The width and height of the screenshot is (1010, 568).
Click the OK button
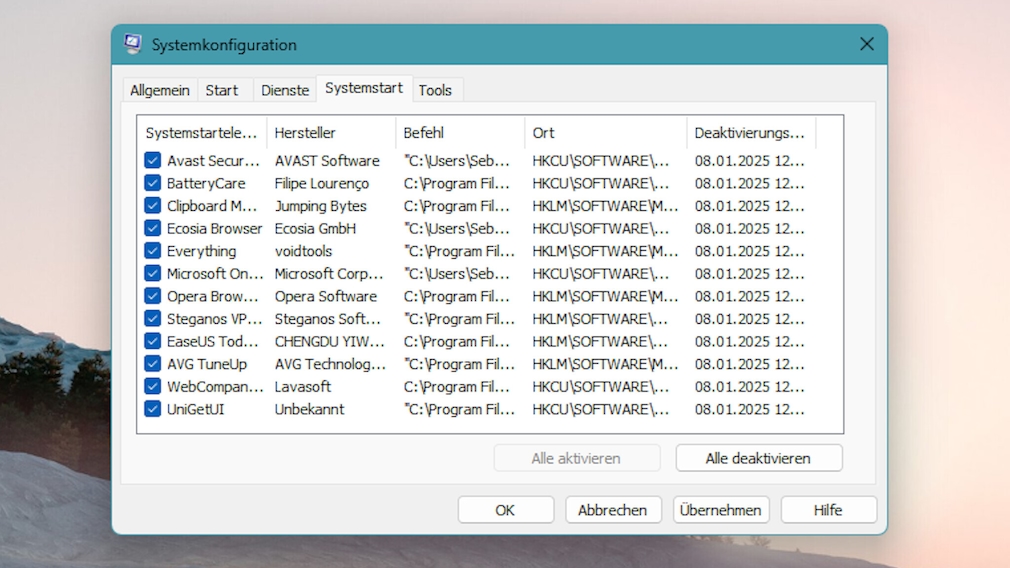tap(505, 510)
